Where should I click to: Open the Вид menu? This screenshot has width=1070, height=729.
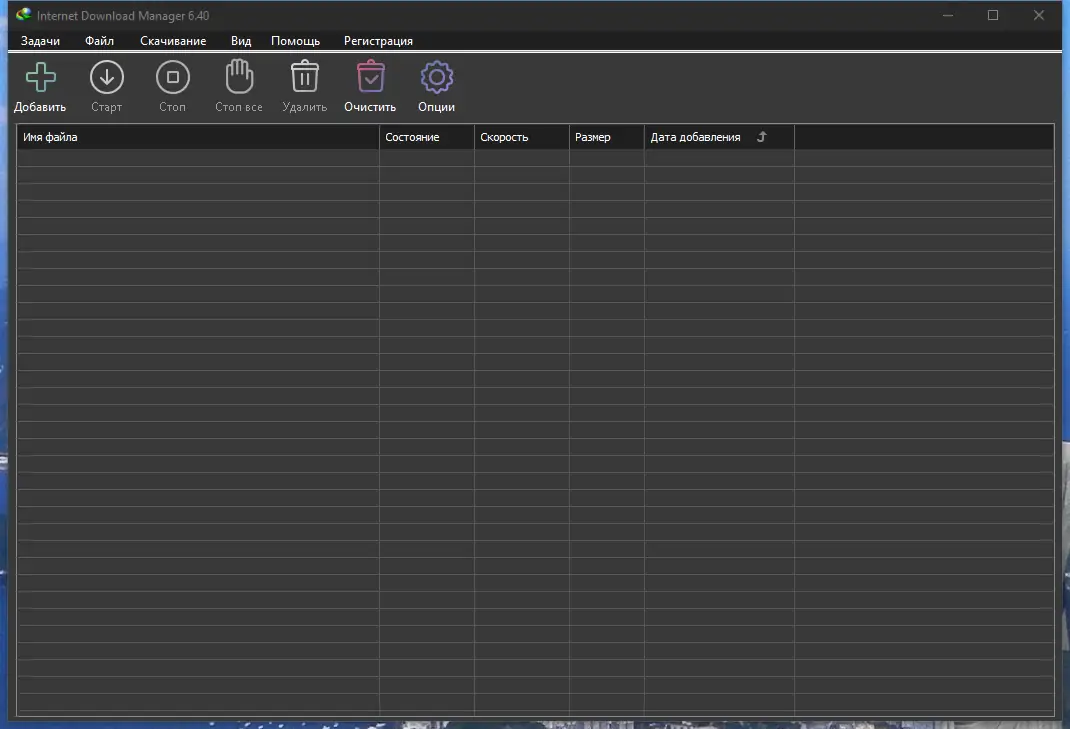(x=241, y=41)
